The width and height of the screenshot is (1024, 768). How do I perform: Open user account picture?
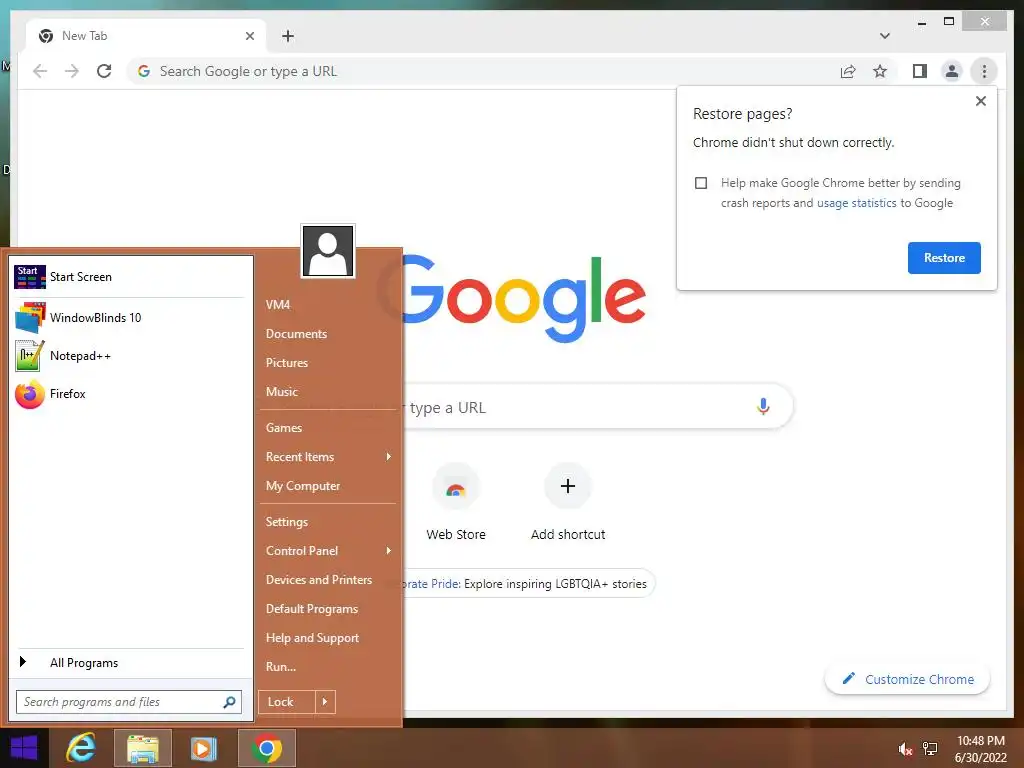pos(328,251)
